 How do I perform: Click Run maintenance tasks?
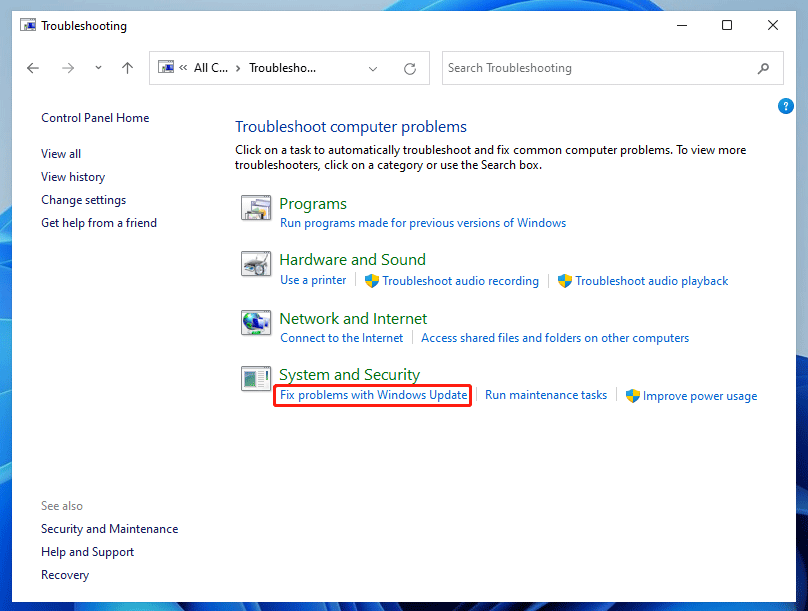(x=546, y=395)
